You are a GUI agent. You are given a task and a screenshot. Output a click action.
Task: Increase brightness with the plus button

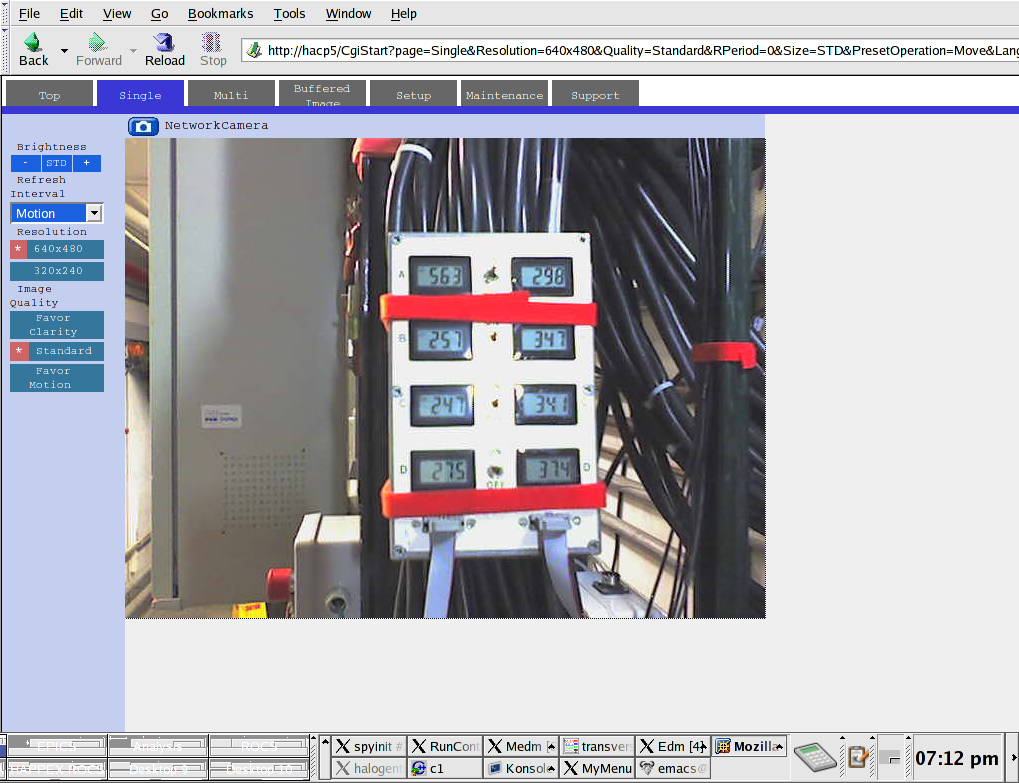[x=86, y=163]
